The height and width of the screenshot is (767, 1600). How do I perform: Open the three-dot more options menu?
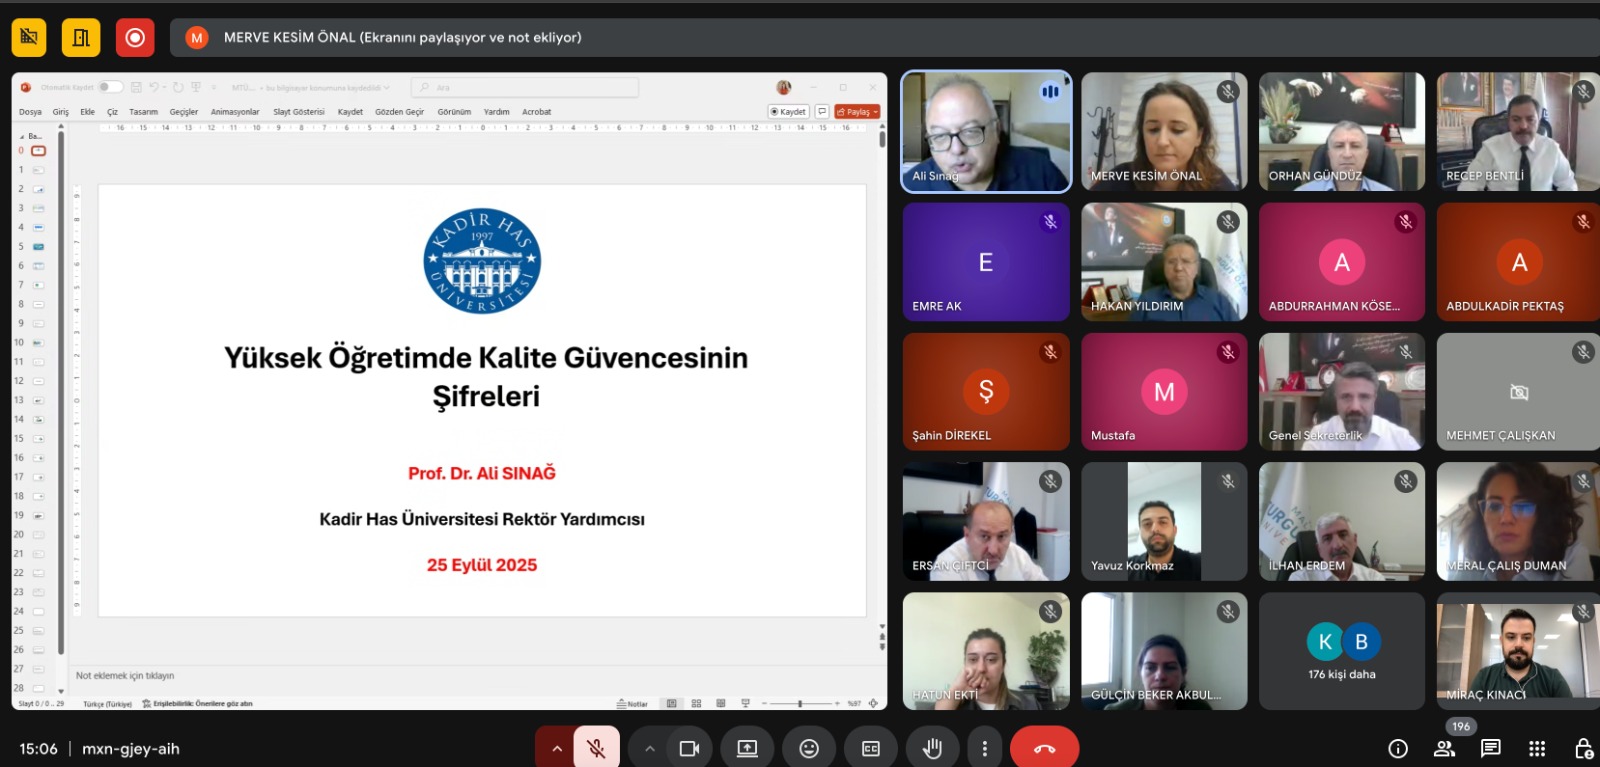(985, 748)
